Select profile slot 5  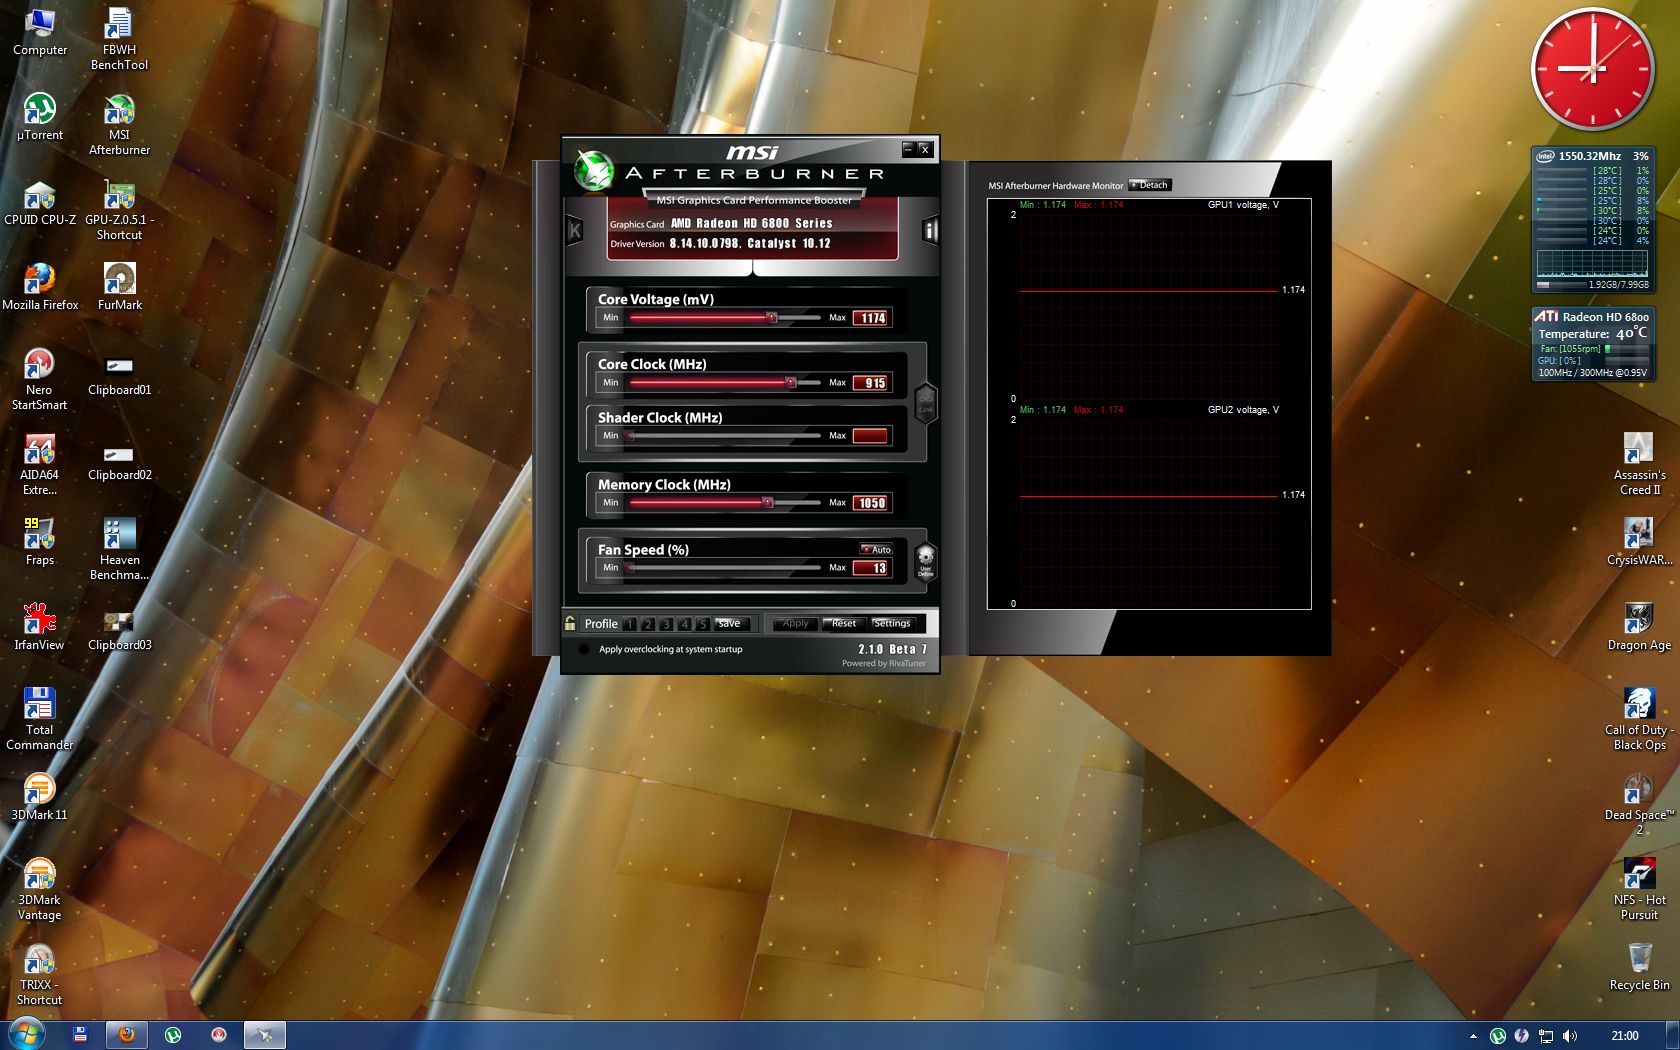pyautogui.click(x=703, y=624)
